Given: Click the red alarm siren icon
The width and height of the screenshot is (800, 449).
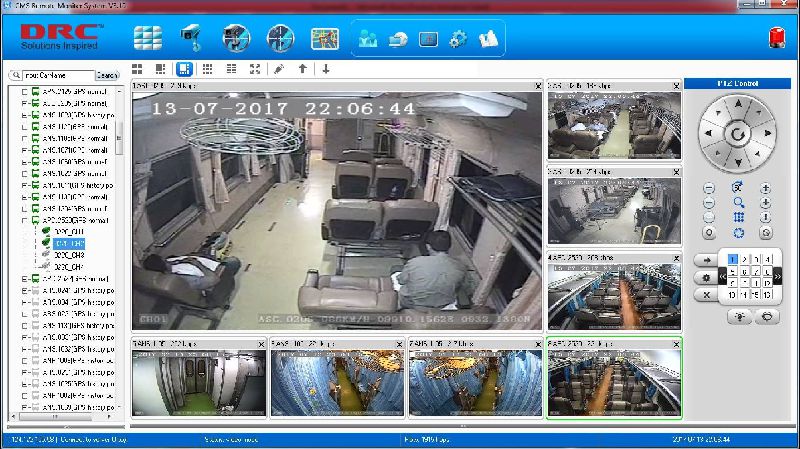Looking at the screenshot, I should (x=777, y=38).
